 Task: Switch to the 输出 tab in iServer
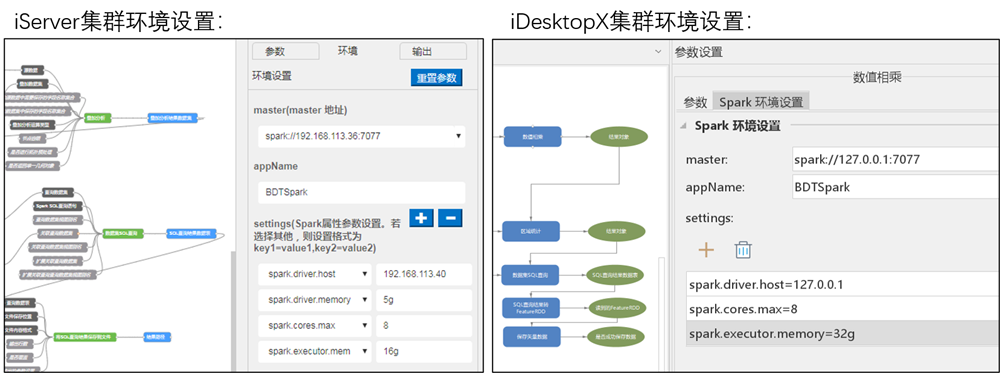click(434, 52)
